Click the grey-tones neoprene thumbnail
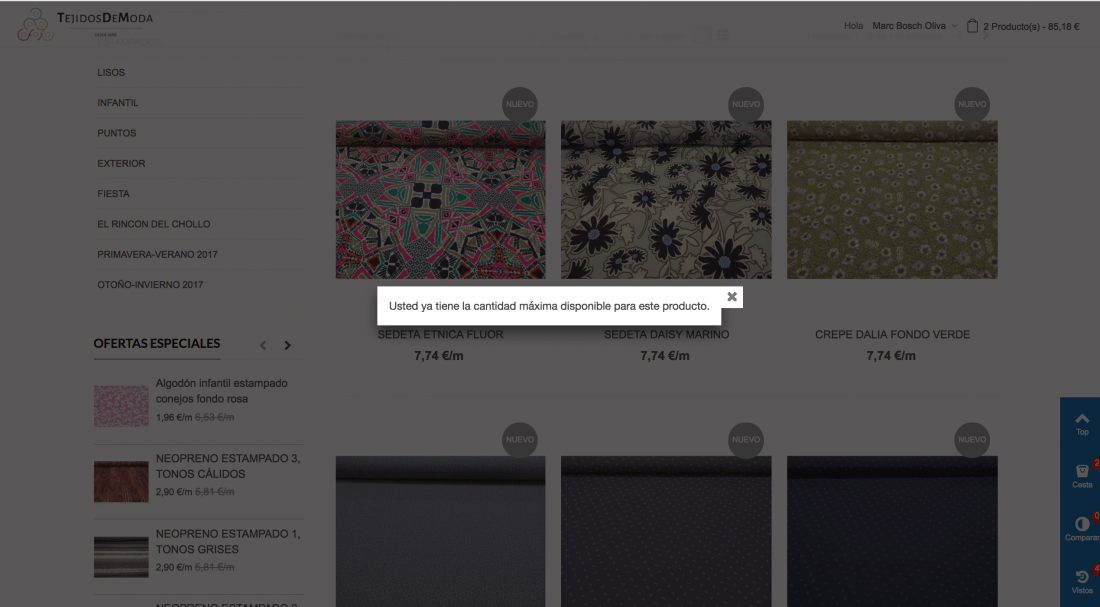Screen dimensions: 1100x607 (121, 556)
